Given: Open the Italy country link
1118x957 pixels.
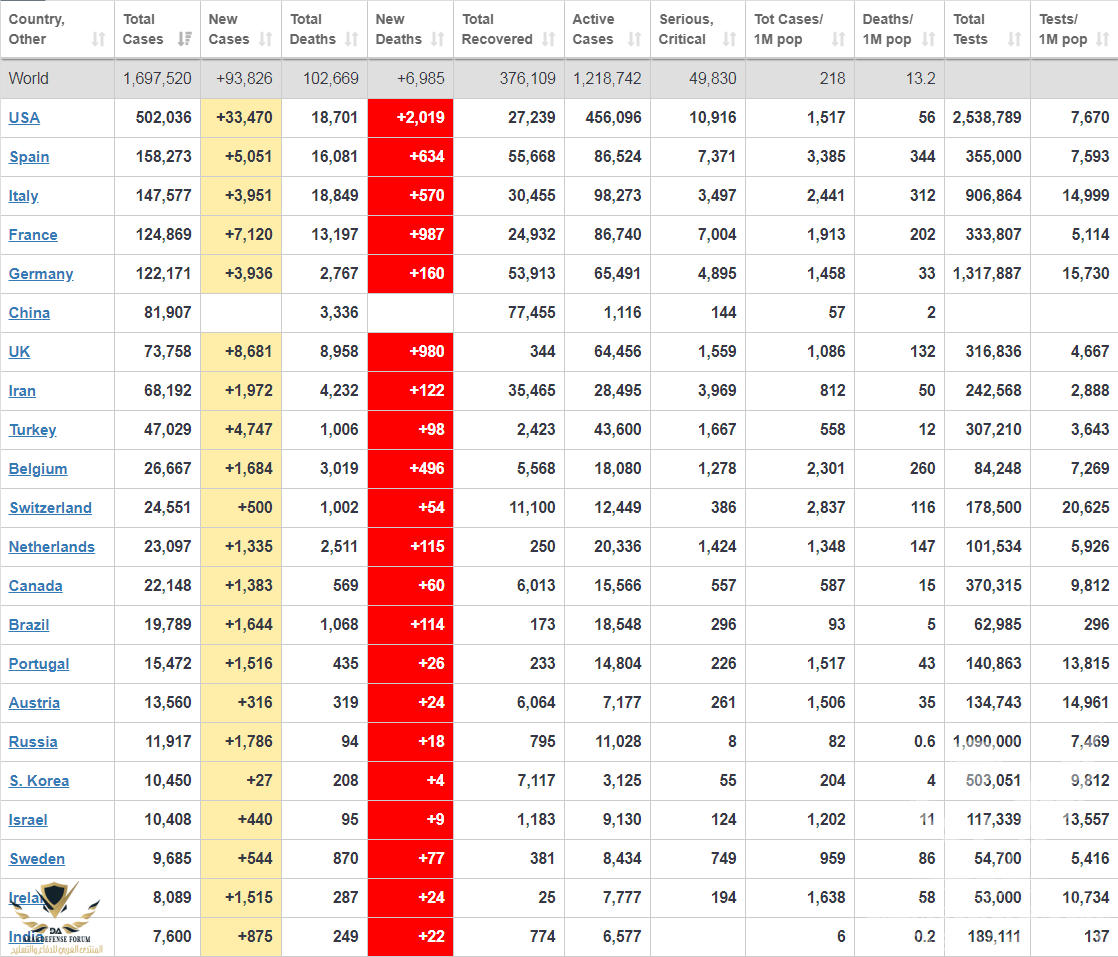Looking at the screenshot, I should click(24, 196).
